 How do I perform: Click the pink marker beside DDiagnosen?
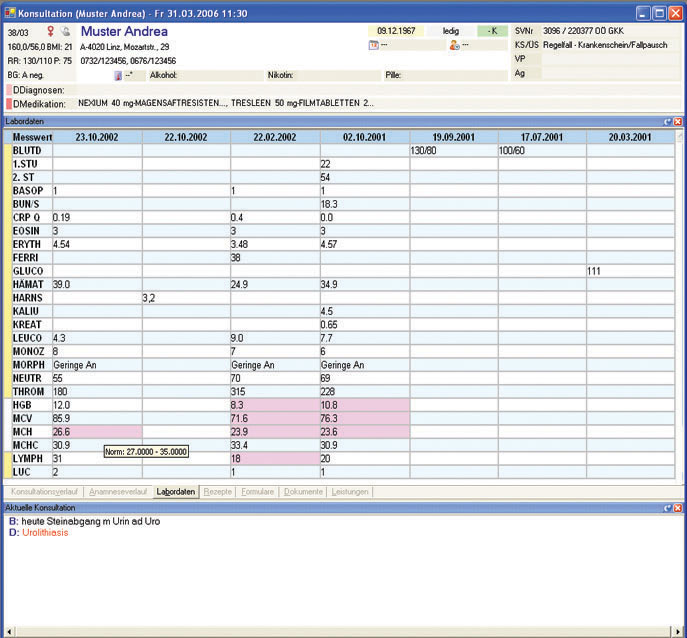(x=9, y=90)
